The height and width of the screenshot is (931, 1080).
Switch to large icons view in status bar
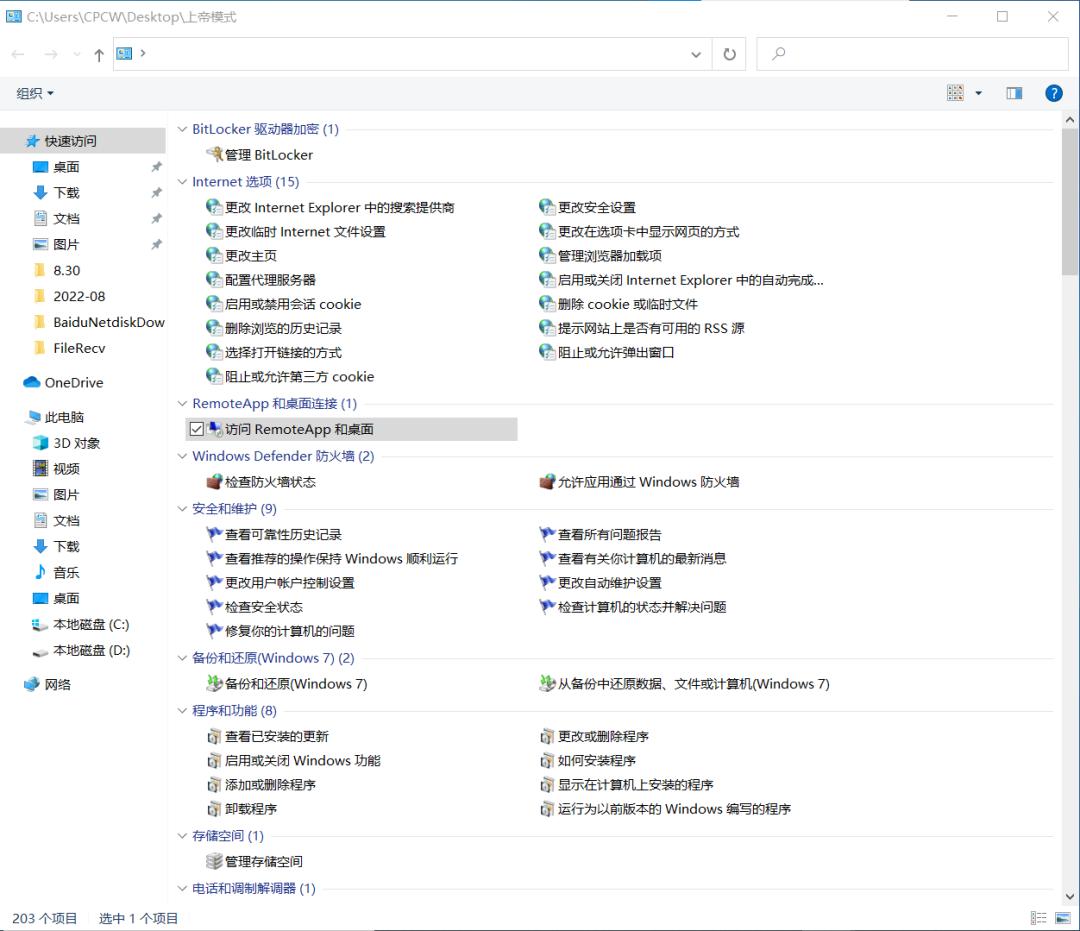1063,918
